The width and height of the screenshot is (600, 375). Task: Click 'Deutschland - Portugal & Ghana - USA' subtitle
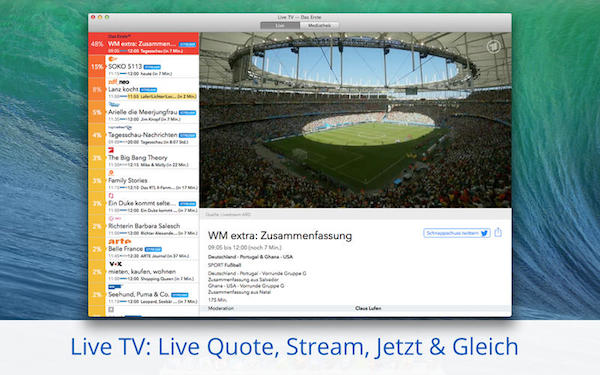[250, 257]
